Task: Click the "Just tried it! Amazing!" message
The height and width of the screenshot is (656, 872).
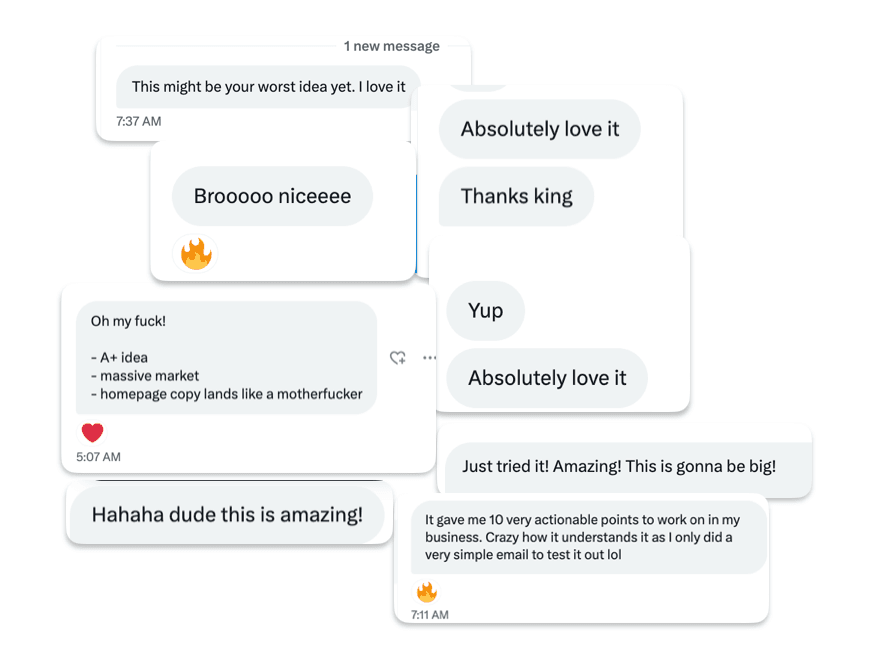Action: click(618, 466)
